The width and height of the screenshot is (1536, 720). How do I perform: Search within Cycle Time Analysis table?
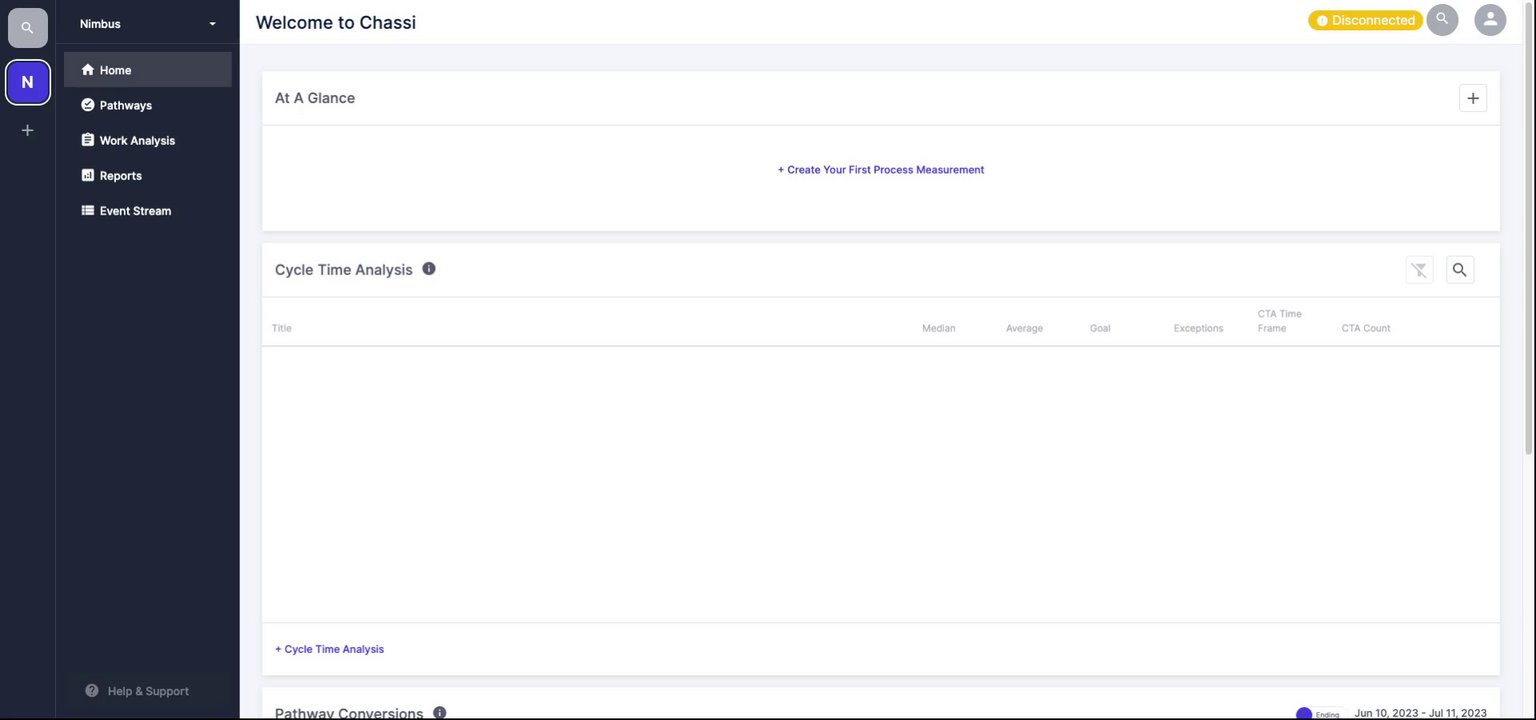tap(1460, 270)
